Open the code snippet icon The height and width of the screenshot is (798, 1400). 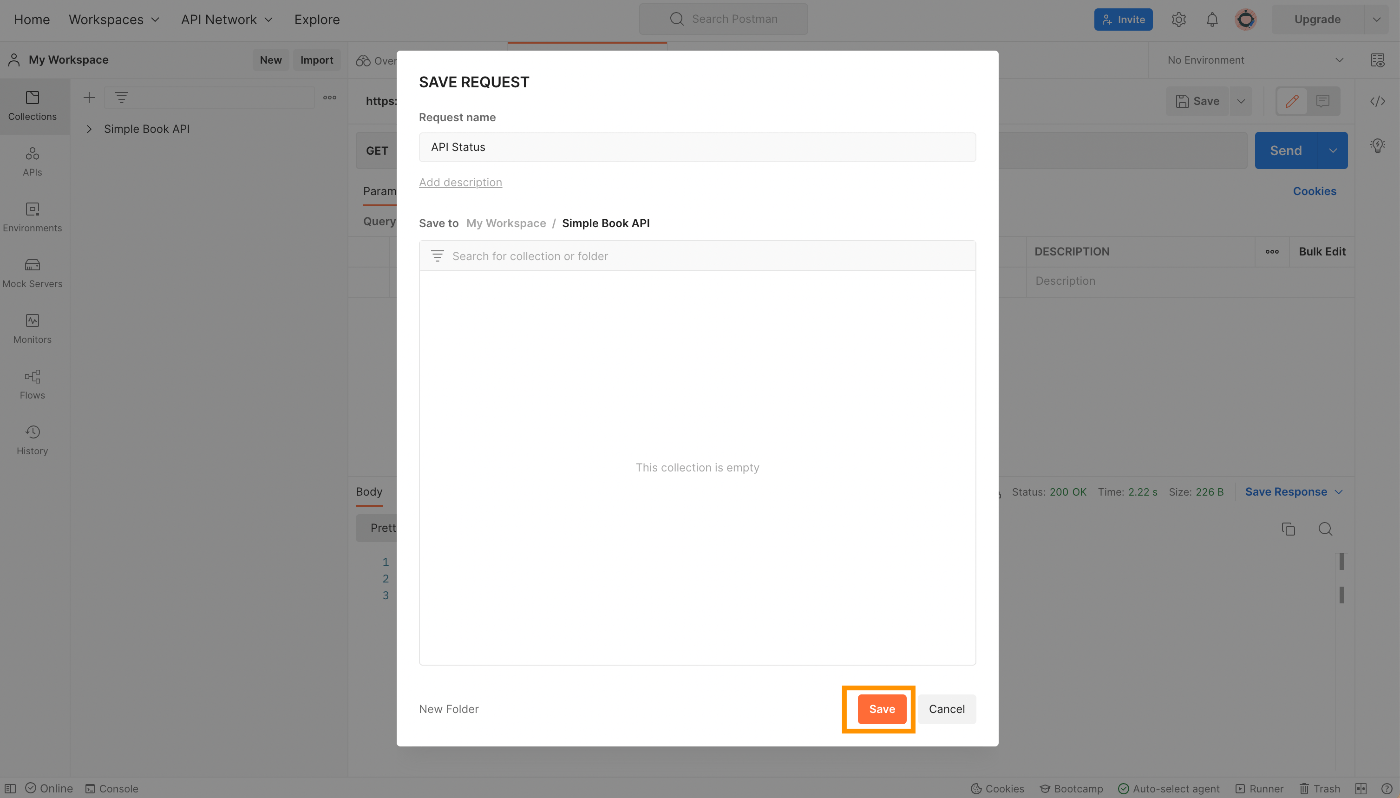tap(1378, 101)
